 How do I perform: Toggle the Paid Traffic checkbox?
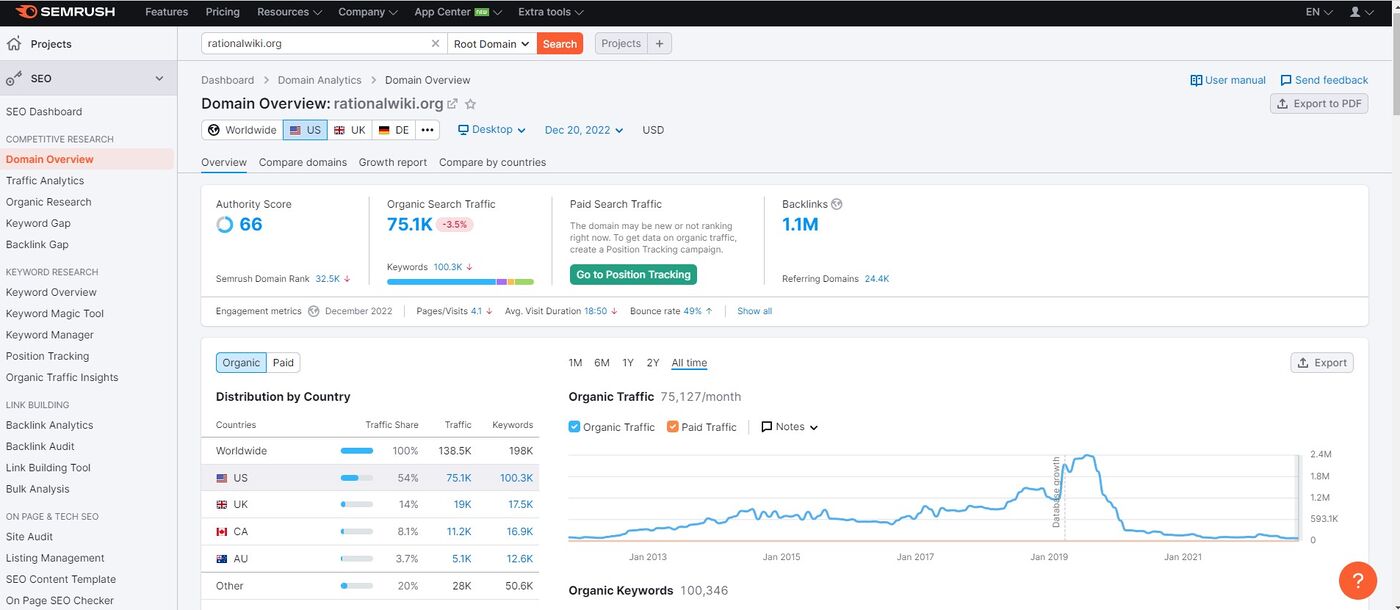pyautogui.click(x=672, y=427)
